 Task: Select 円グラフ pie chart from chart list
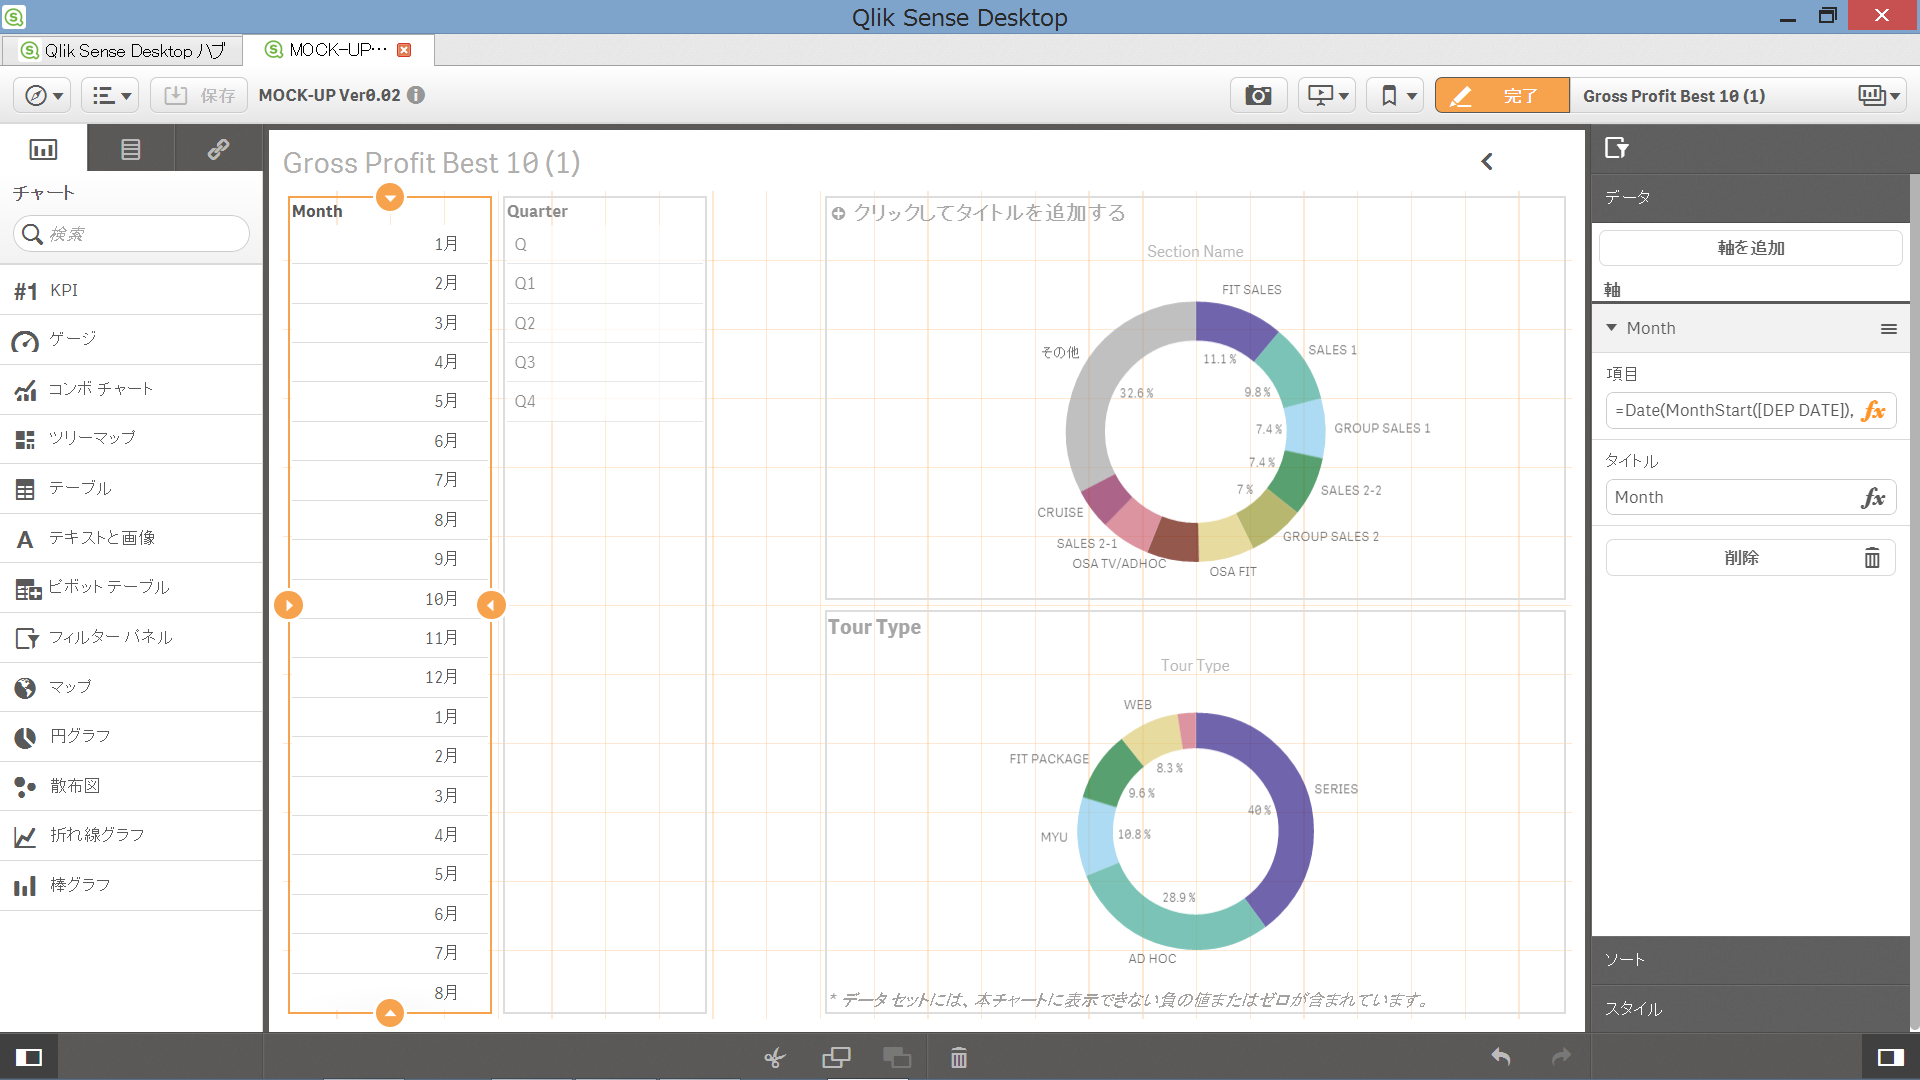[80, 736]
